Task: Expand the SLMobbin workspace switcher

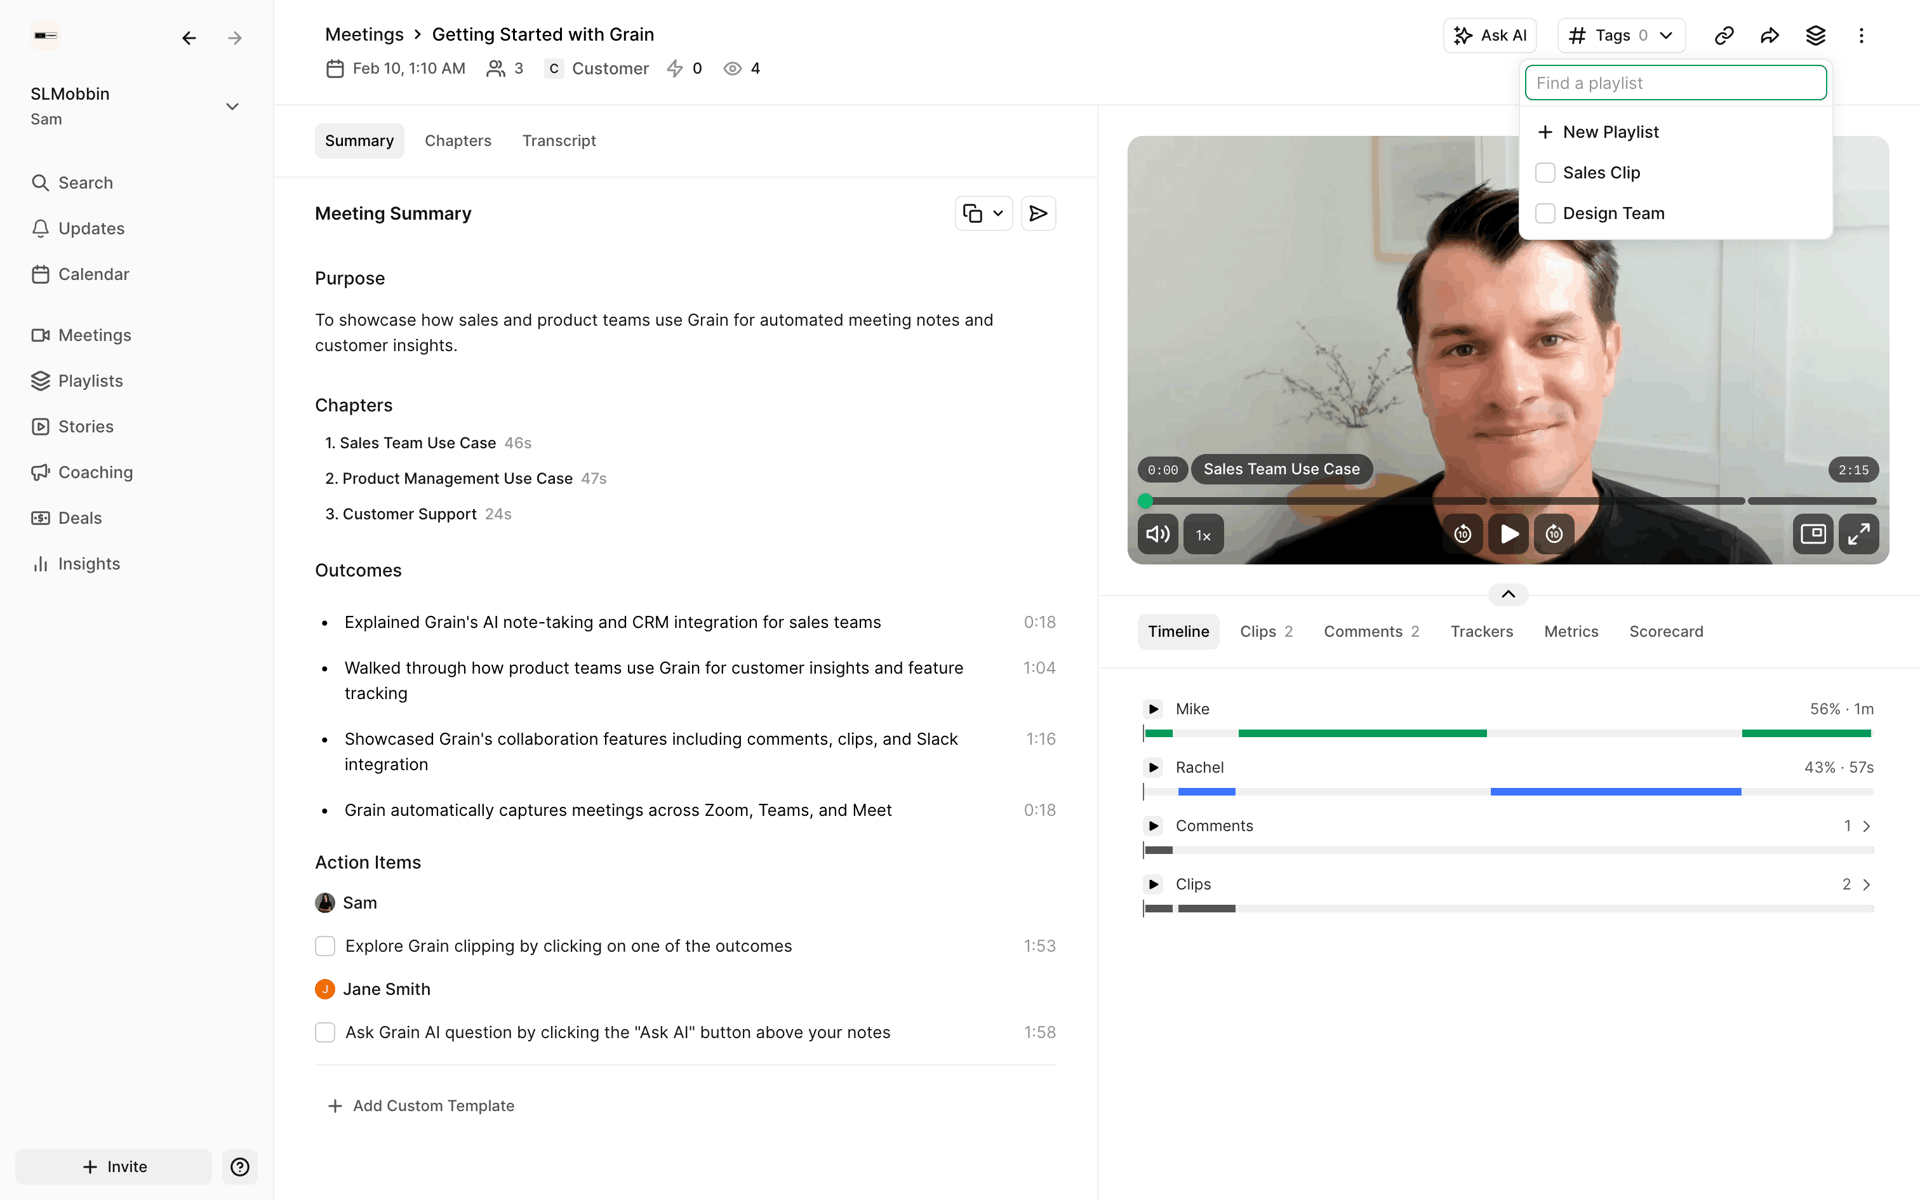Action: pos(232,106)
